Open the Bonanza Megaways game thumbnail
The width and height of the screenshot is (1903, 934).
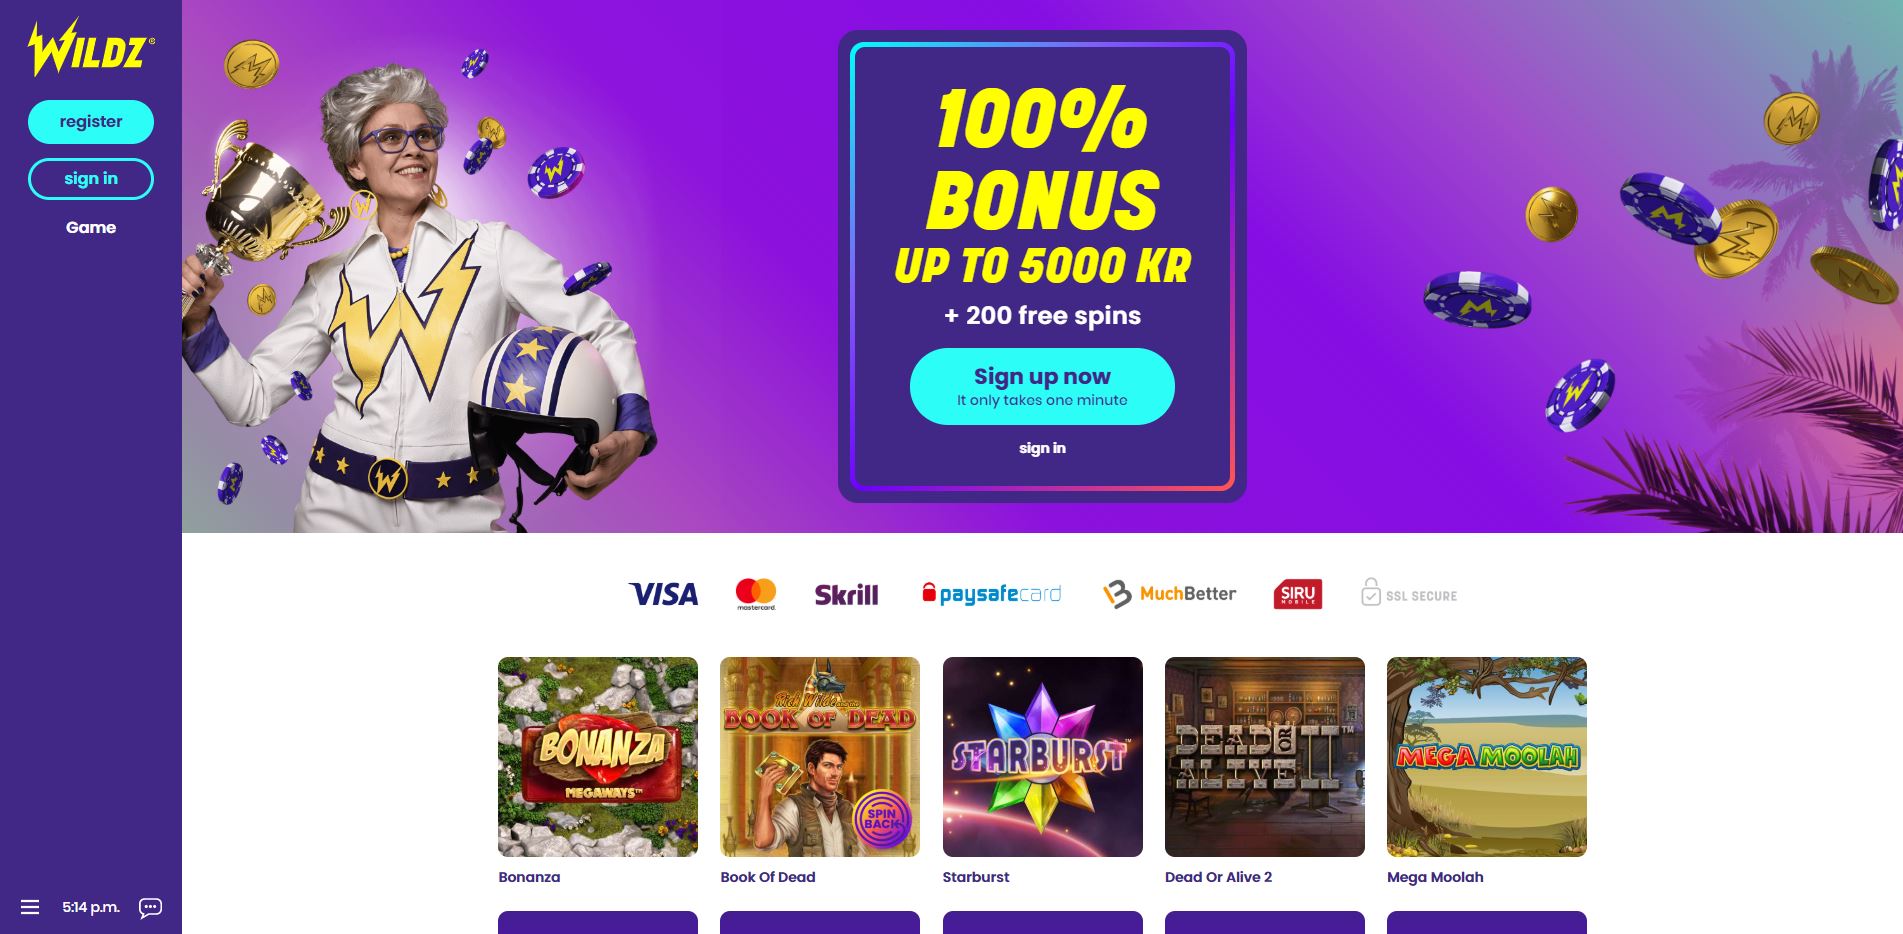(598, 757)
